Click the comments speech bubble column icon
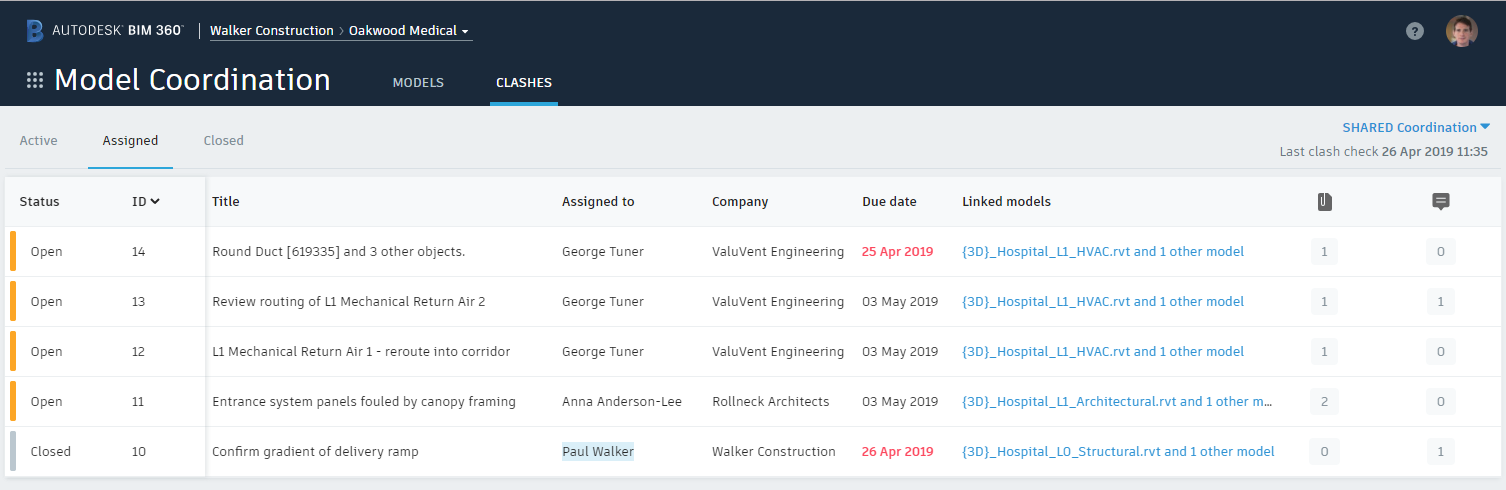 (x=1441, y=202)
